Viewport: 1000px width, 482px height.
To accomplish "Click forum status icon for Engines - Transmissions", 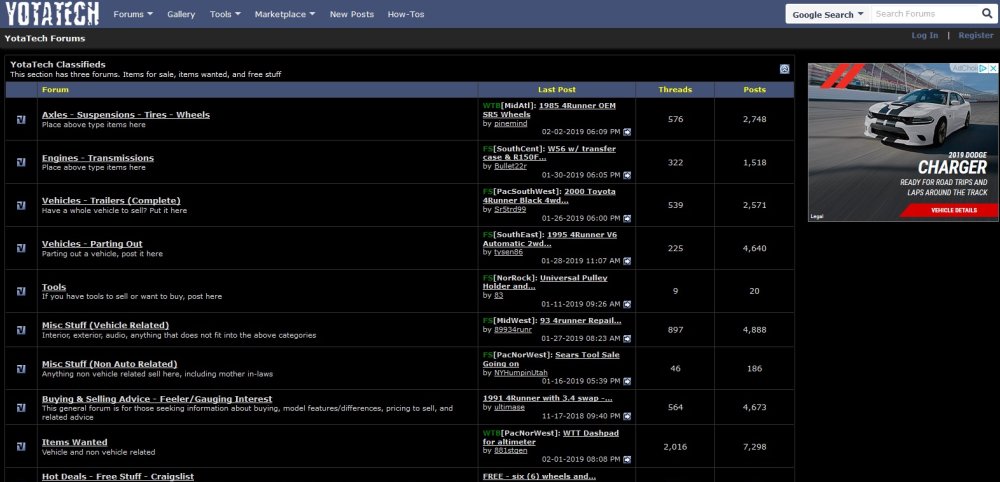I will pyautogui.click(x=21, y=162).
